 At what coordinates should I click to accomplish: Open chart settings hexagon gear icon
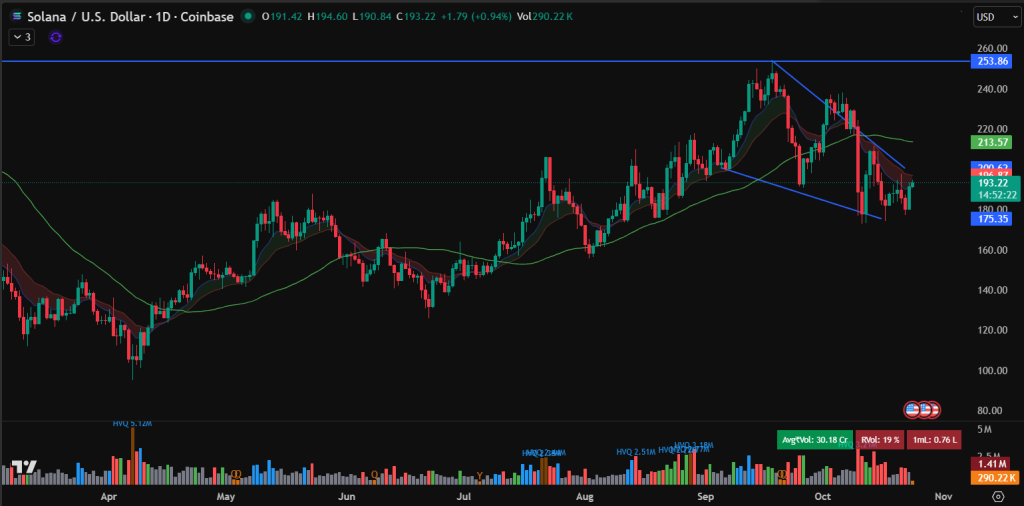point(999,496)
